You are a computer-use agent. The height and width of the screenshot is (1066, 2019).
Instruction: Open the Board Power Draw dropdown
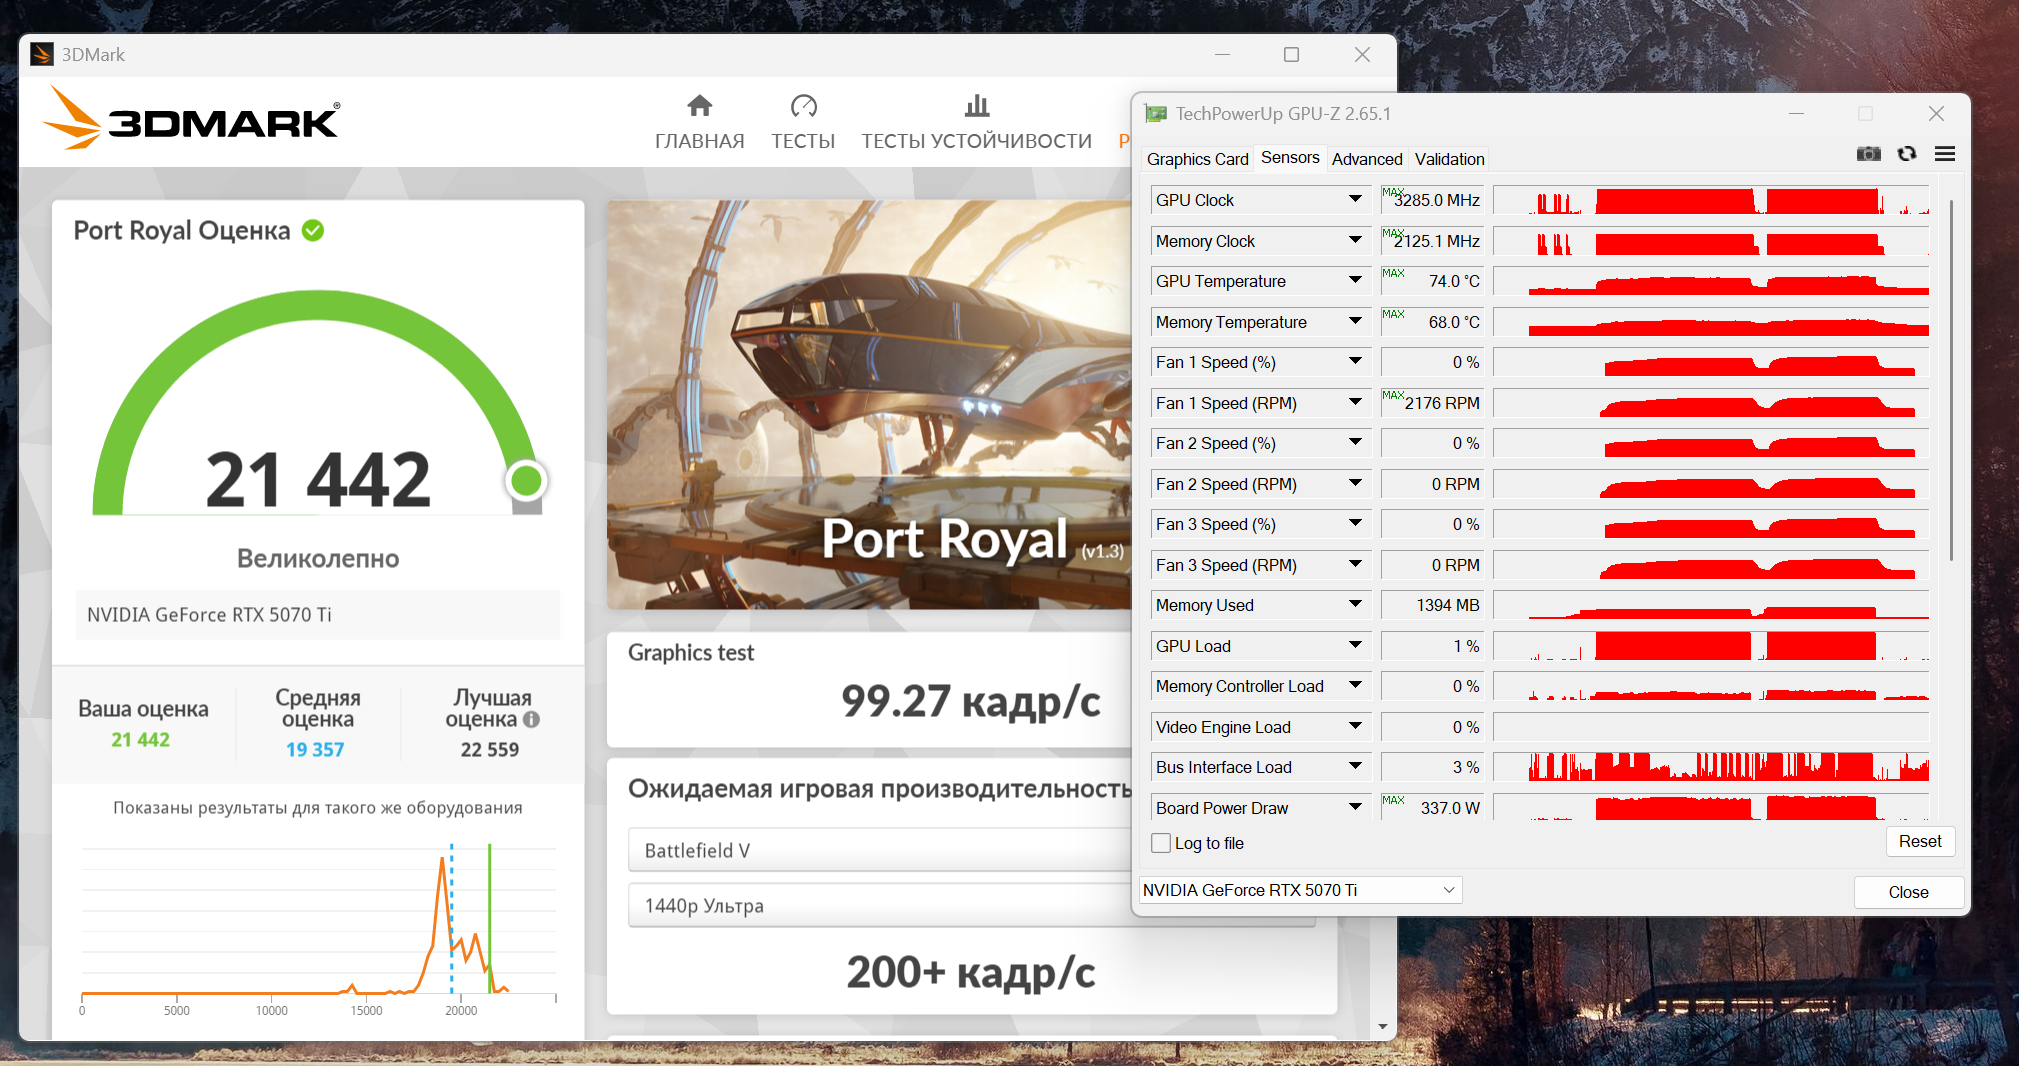(x=1355, y=808)
